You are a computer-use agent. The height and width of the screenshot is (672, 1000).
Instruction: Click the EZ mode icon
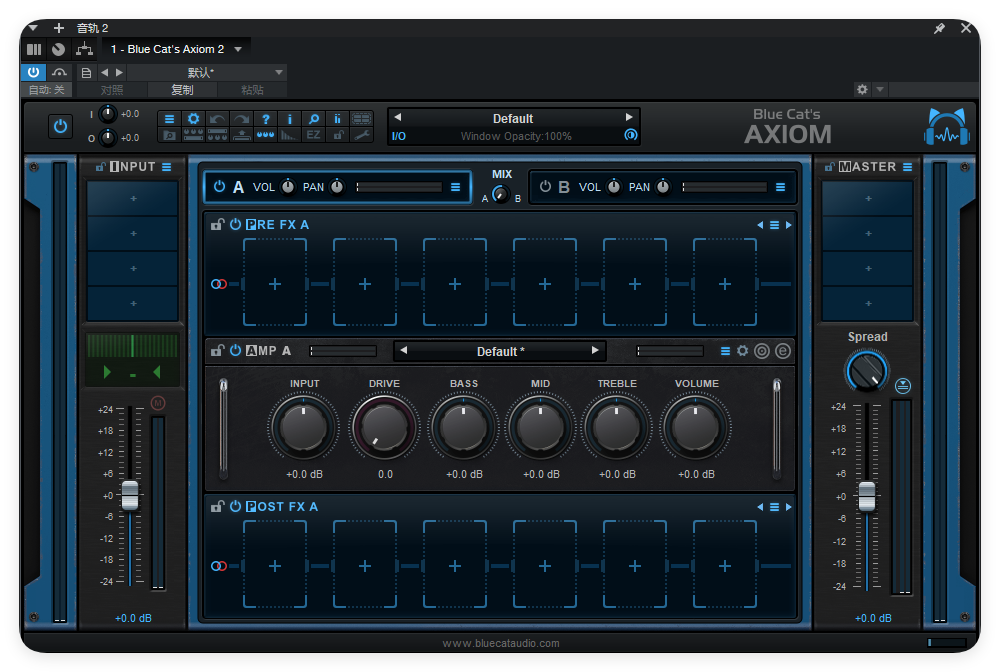tap(313, 135)
